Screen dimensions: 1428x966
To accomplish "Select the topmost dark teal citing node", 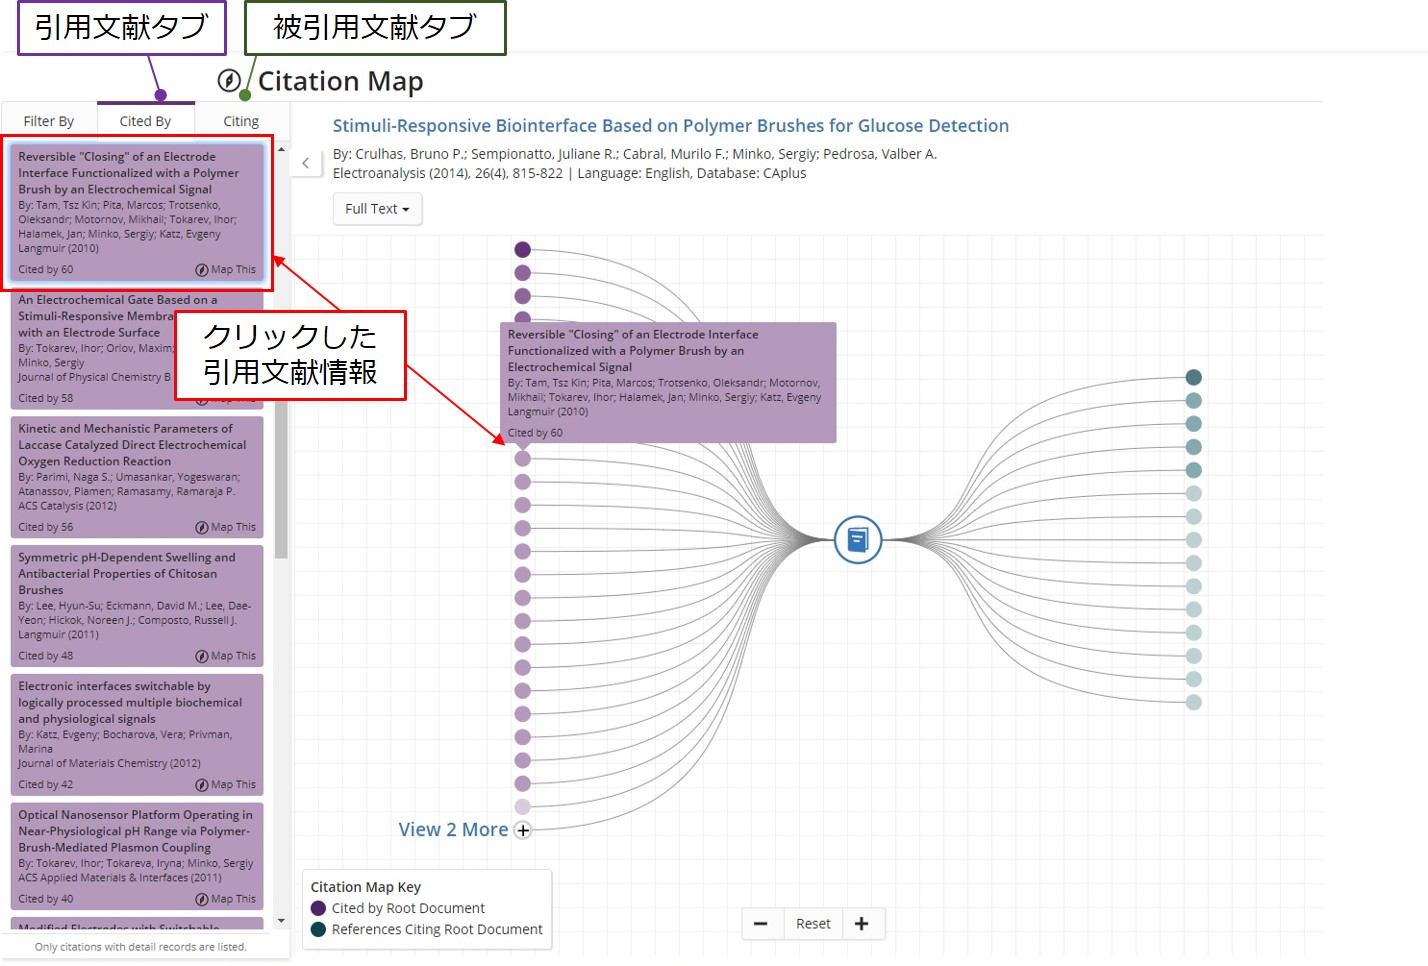I will point(1193,377).
